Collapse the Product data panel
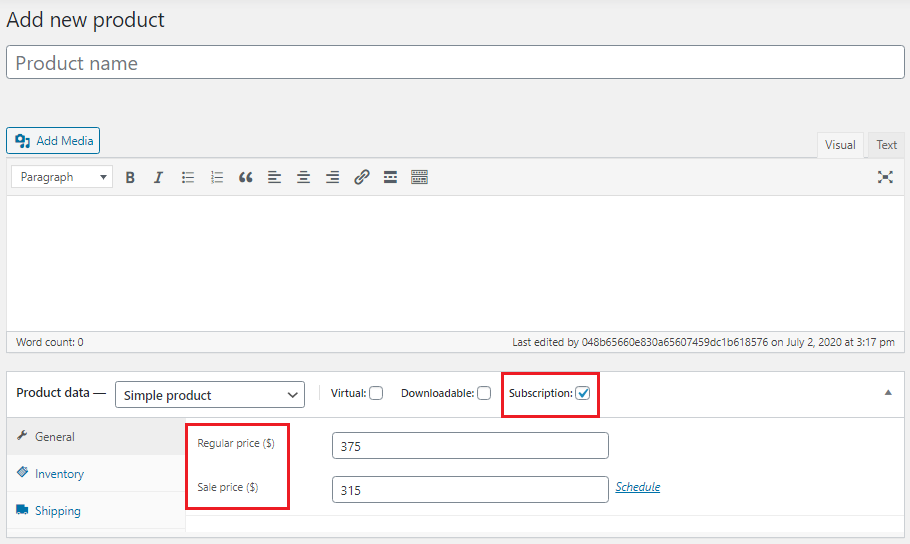Viewport: 910px width, 544px height. pos(888,393)
